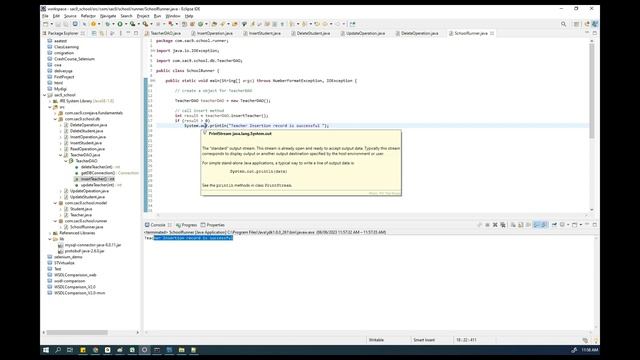
Task: Click the Open Console icon
Action: (x=574, y=224)
